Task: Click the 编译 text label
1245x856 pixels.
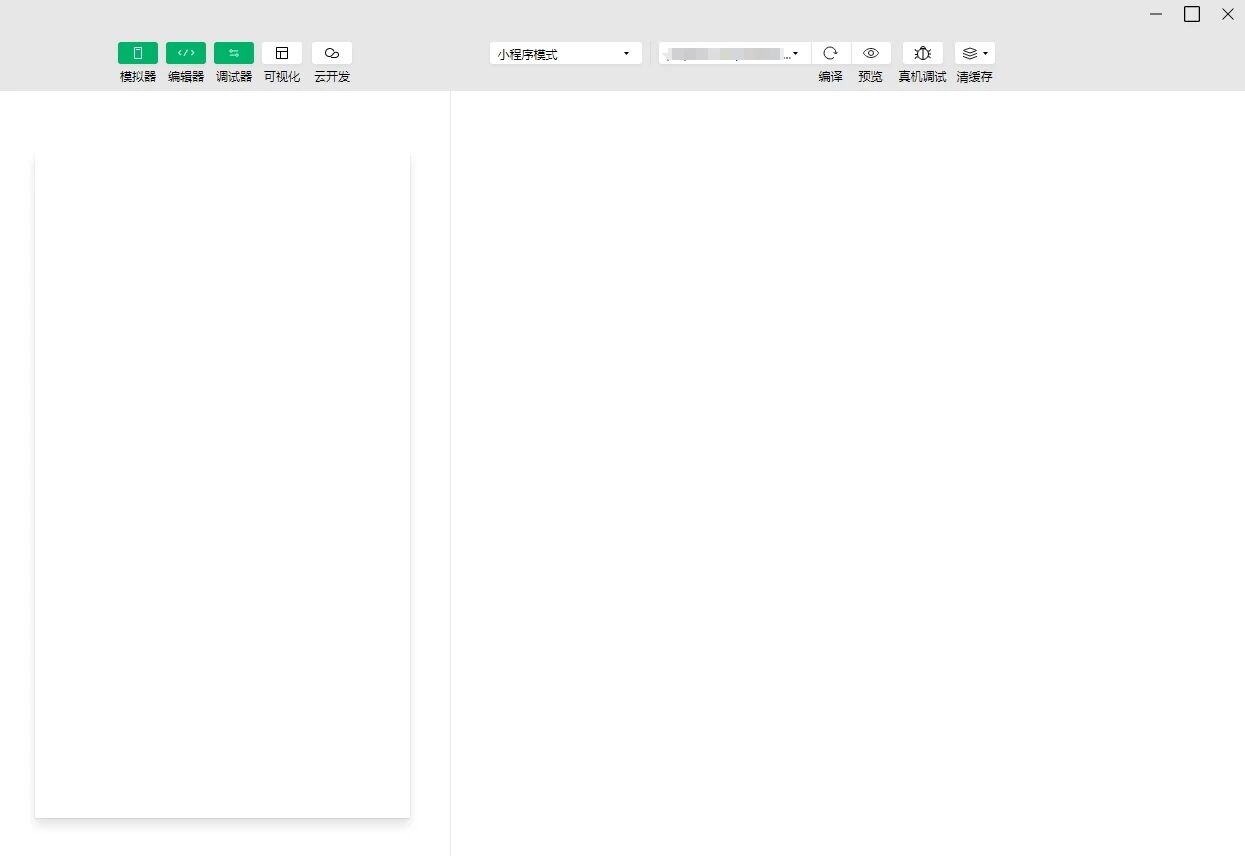Action: (831, 77)
